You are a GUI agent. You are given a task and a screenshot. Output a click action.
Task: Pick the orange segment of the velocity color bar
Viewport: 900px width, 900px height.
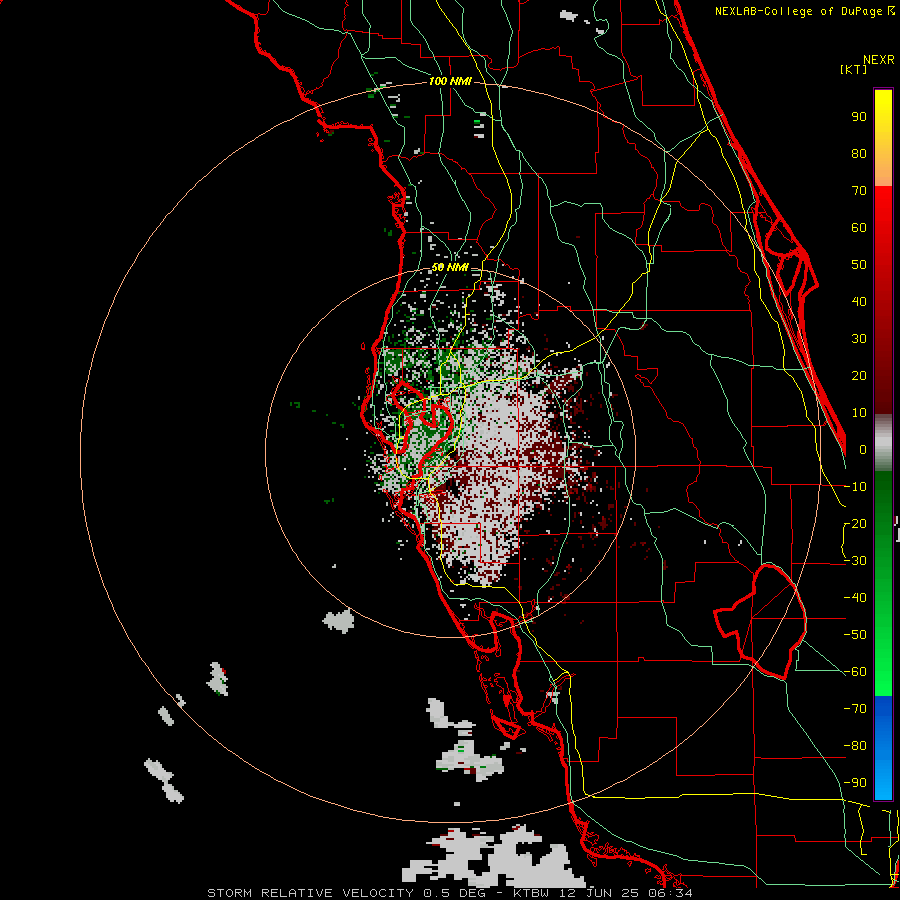(883, 166)
